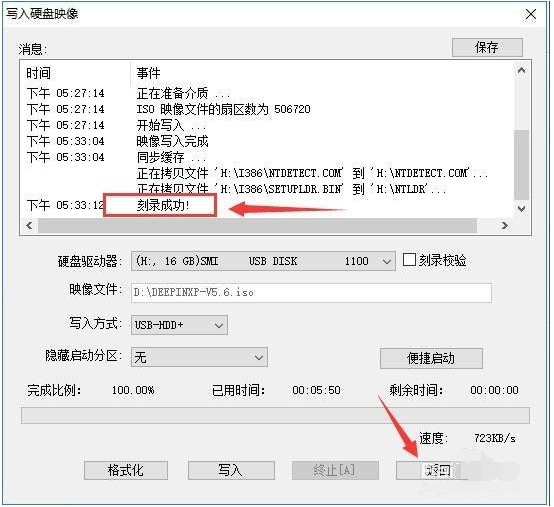
Task: Expand the 写入方式 USB-HDD+ dropdown
Action: click(x=179, y=325)
